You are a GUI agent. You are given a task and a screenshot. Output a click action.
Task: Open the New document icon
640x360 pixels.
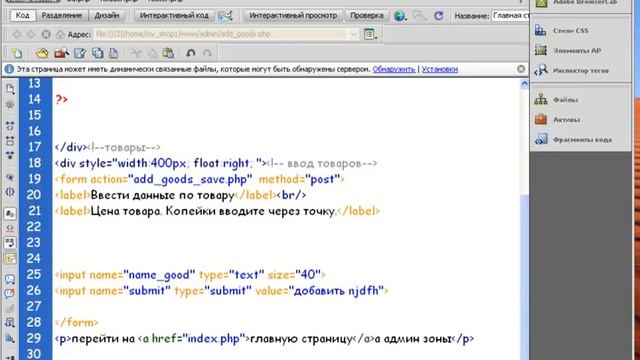17,53
